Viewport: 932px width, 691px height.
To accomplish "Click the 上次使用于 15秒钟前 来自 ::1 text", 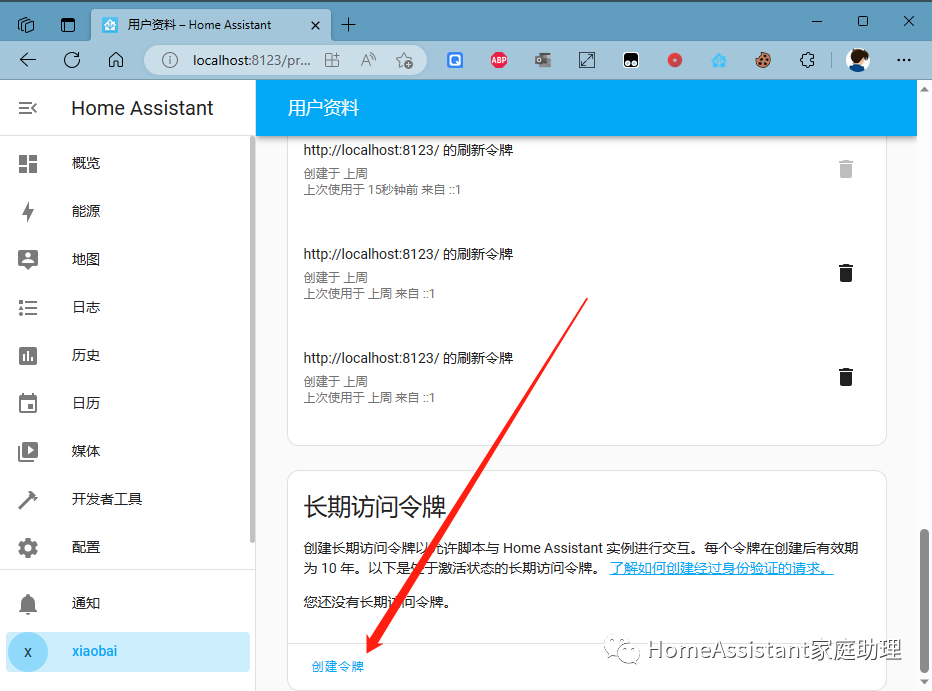I will [x=382, y=190].
